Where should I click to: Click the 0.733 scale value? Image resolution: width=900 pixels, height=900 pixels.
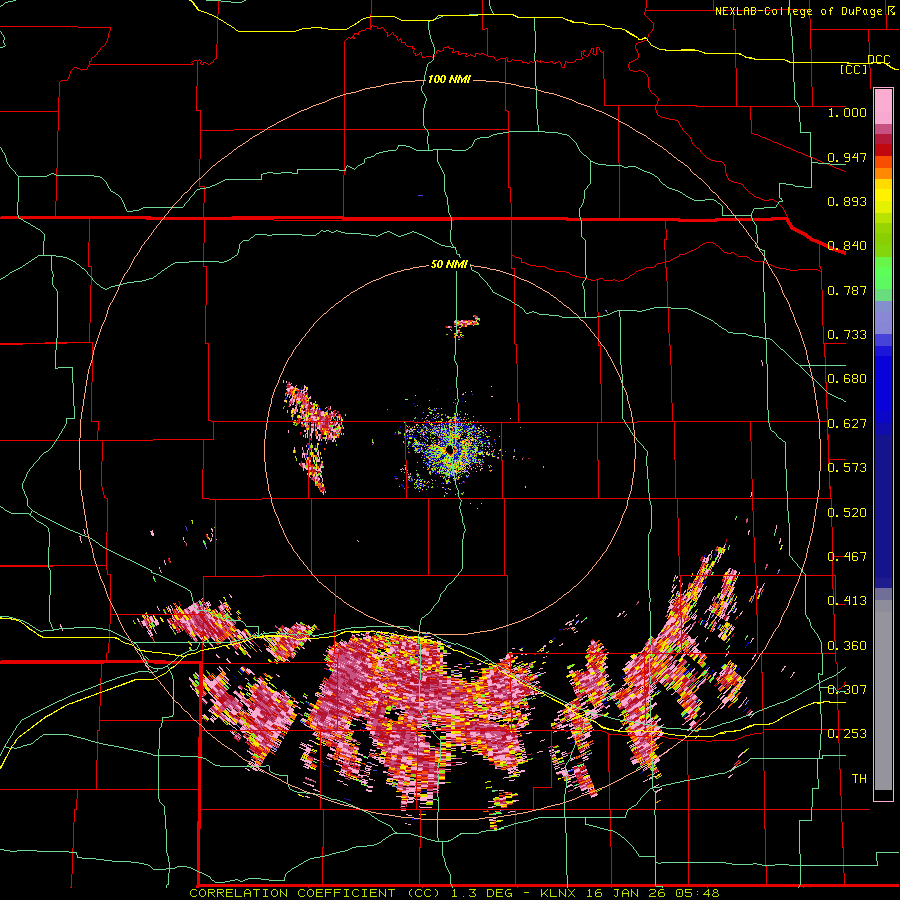[x=847, y=335]
